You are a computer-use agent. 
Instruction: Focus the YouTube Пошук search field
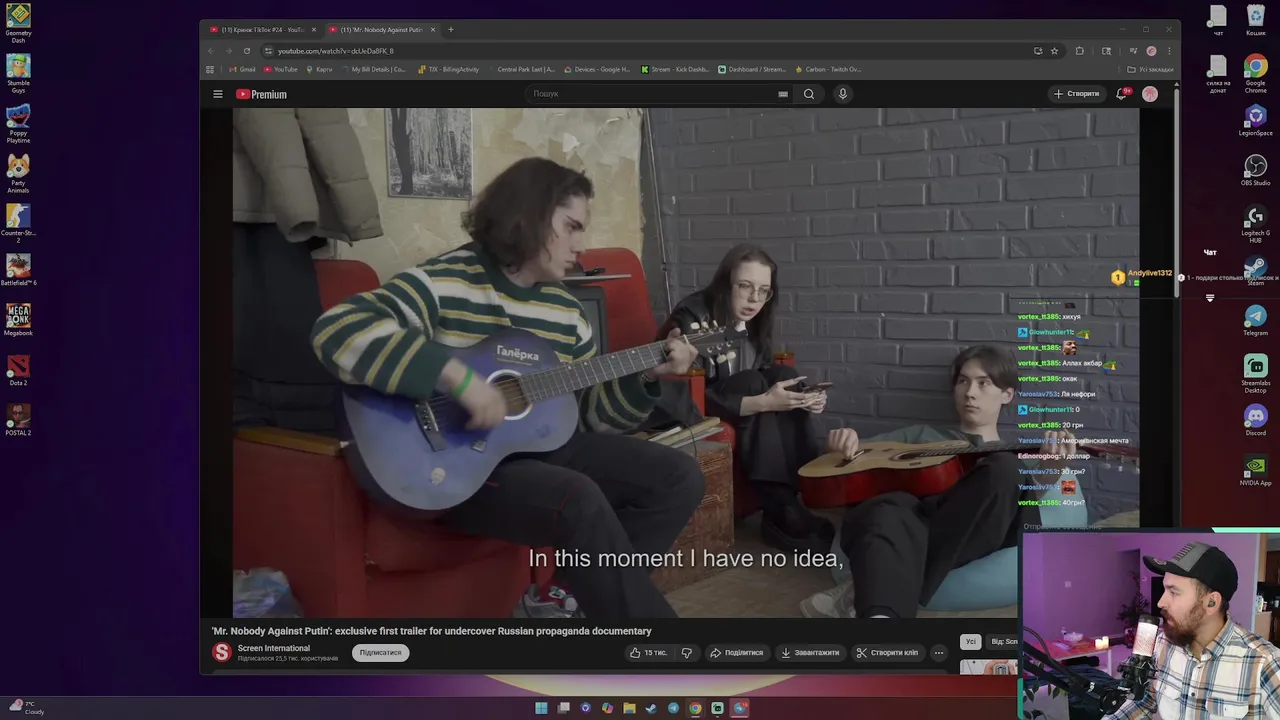(x=650, y=94)
